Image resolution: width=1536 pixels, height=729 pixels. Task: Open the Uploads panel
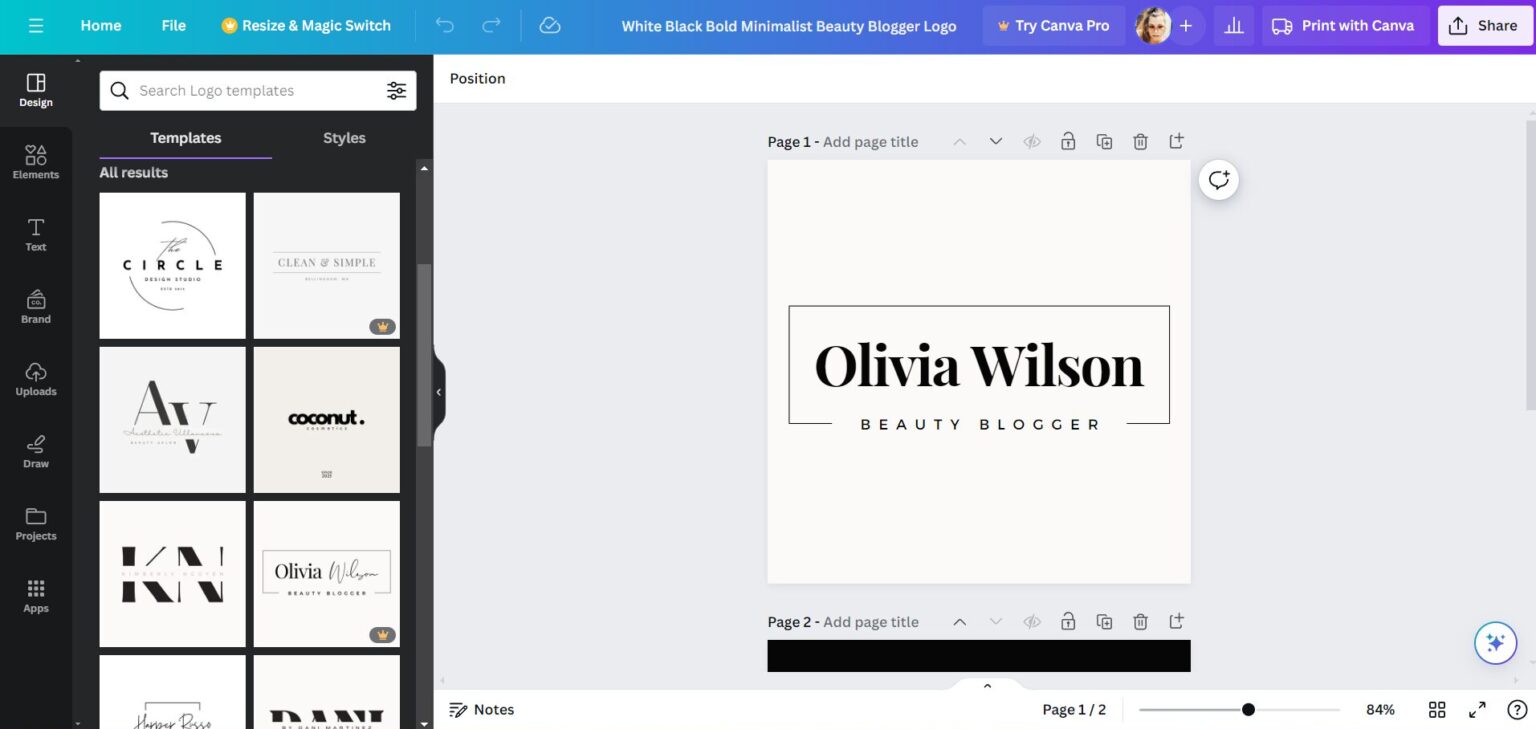[36, 378]
